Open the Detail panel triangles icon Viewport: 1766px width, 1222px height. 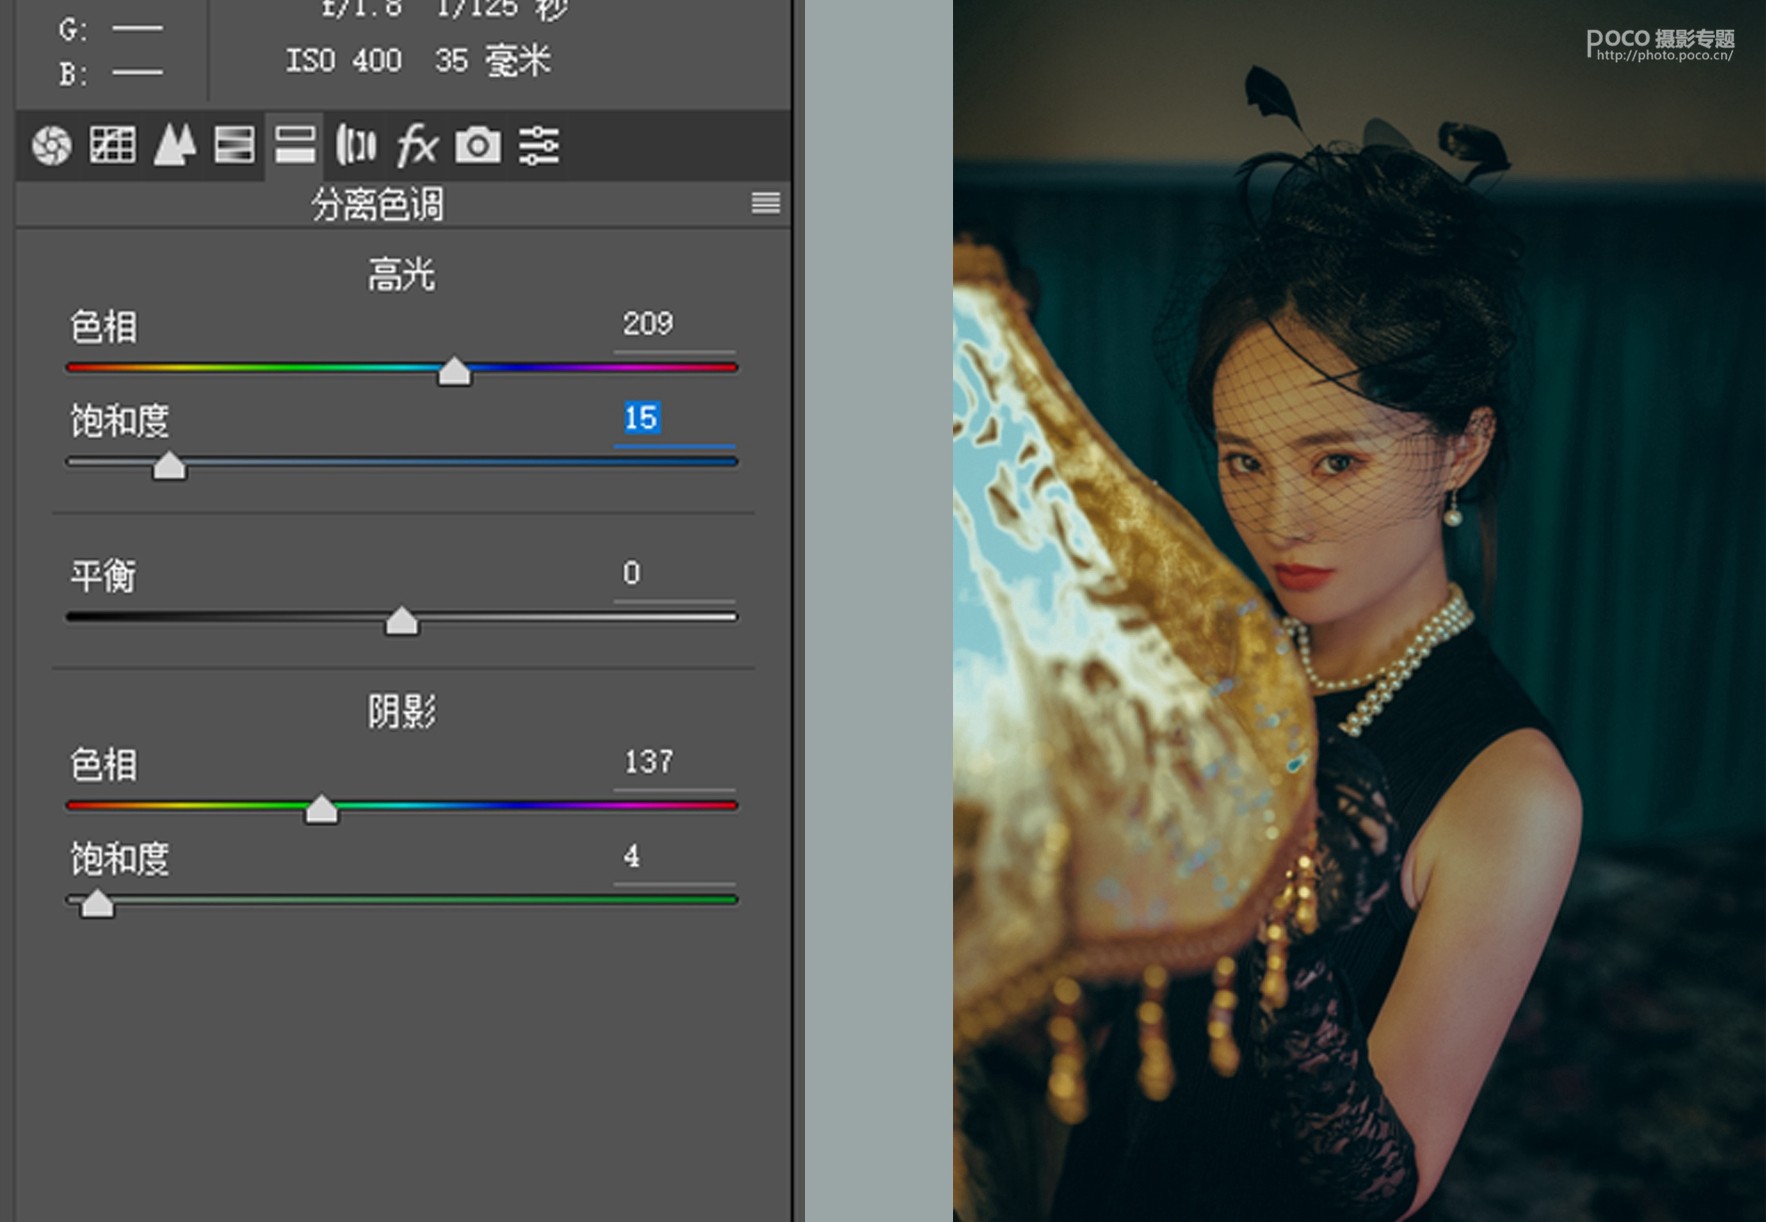coord(174,146)
